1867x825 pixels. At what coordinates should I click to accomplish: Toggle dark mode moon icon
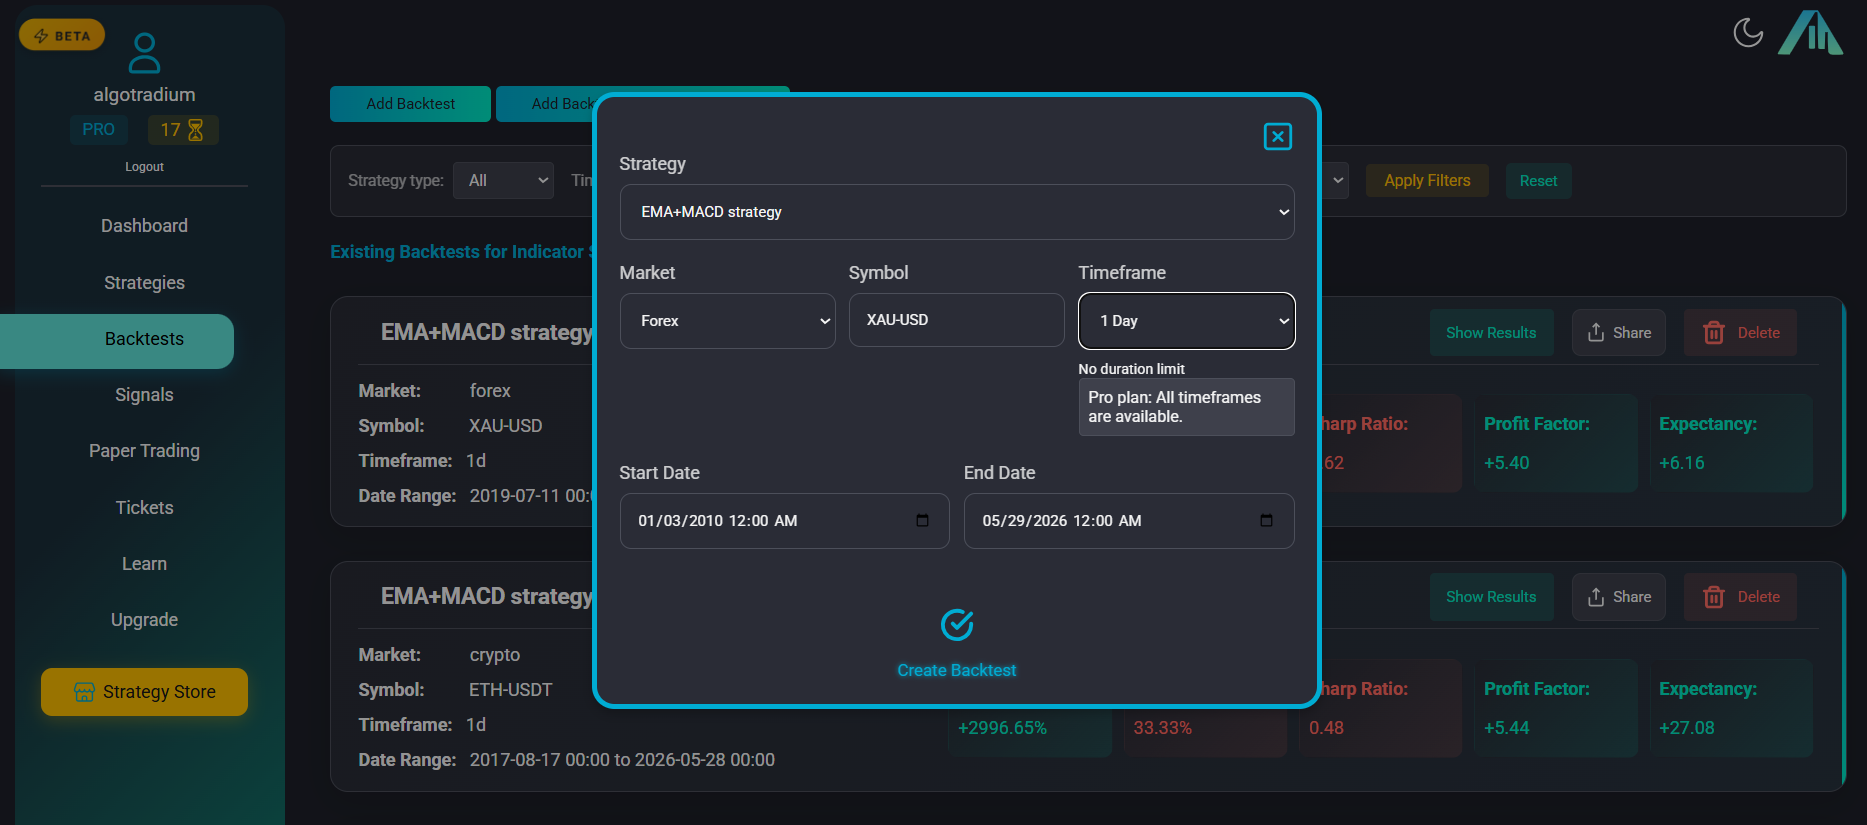click(1748, 33)
